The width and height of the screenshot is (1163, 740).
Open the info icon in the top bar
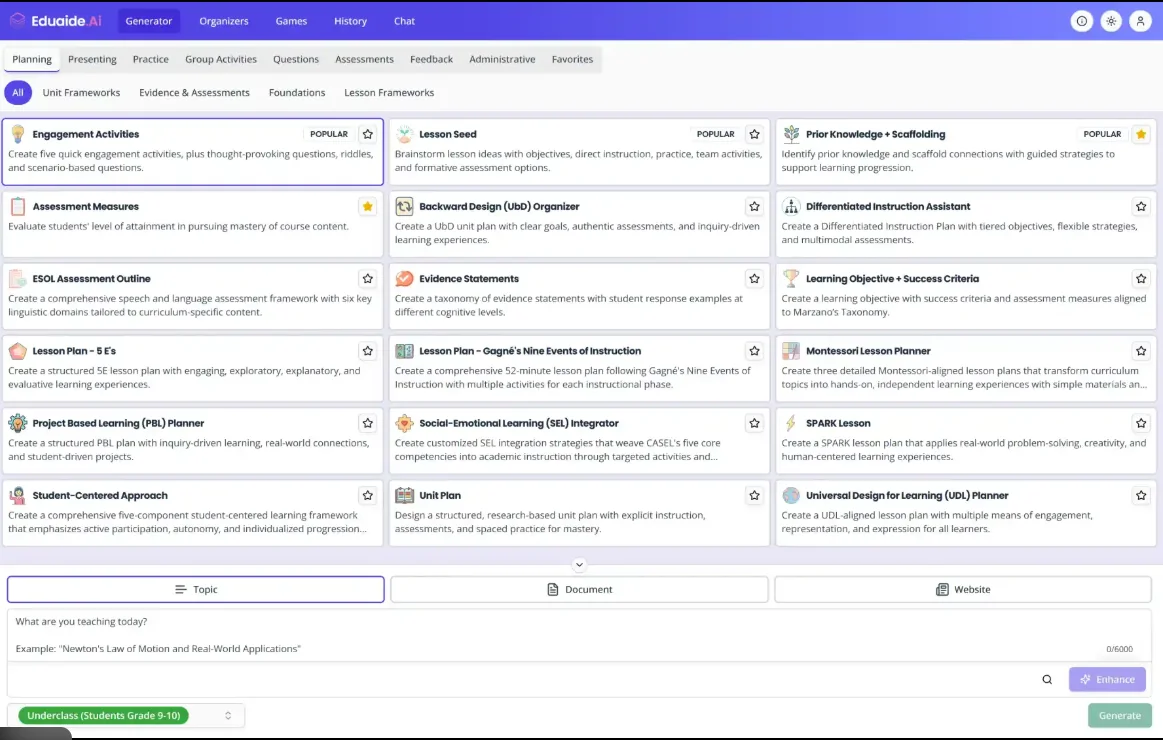click(1081, 20)
